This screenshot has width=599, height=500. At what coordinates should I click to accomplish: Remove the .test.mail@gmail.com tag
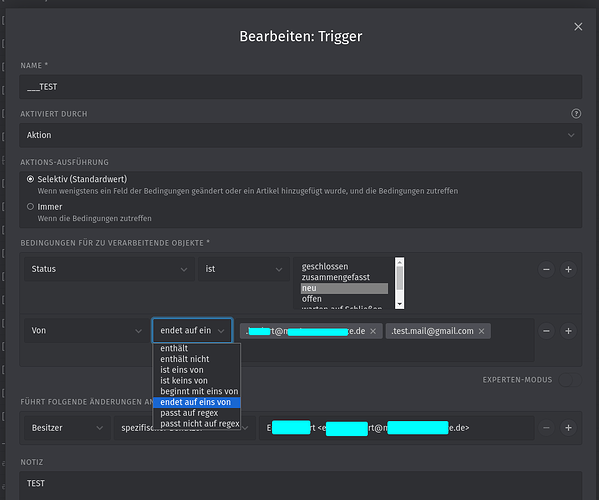[481, 331]
